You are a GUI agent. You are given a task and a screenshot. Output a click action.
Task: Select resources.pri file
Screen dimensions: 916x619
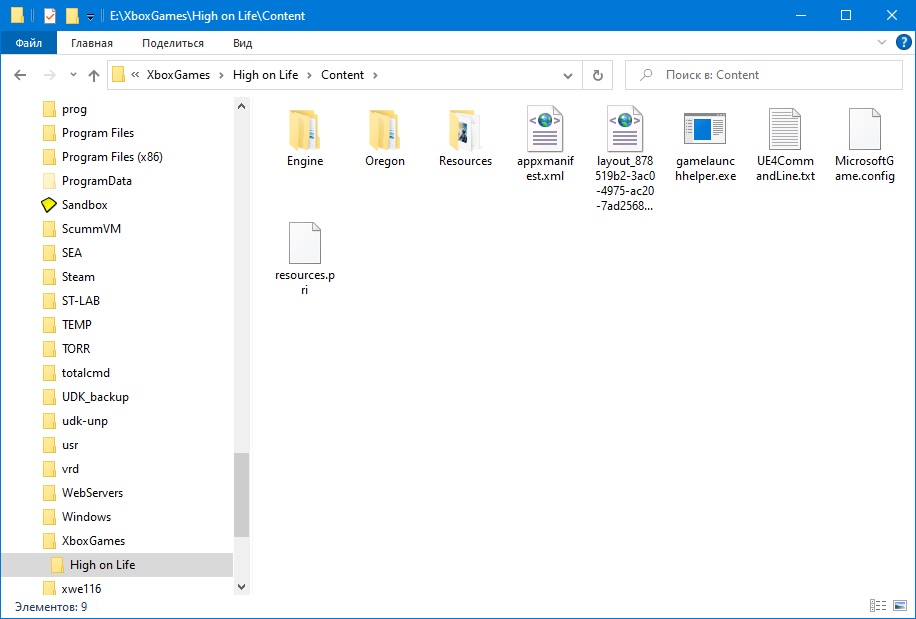click(x=304, y=257)
